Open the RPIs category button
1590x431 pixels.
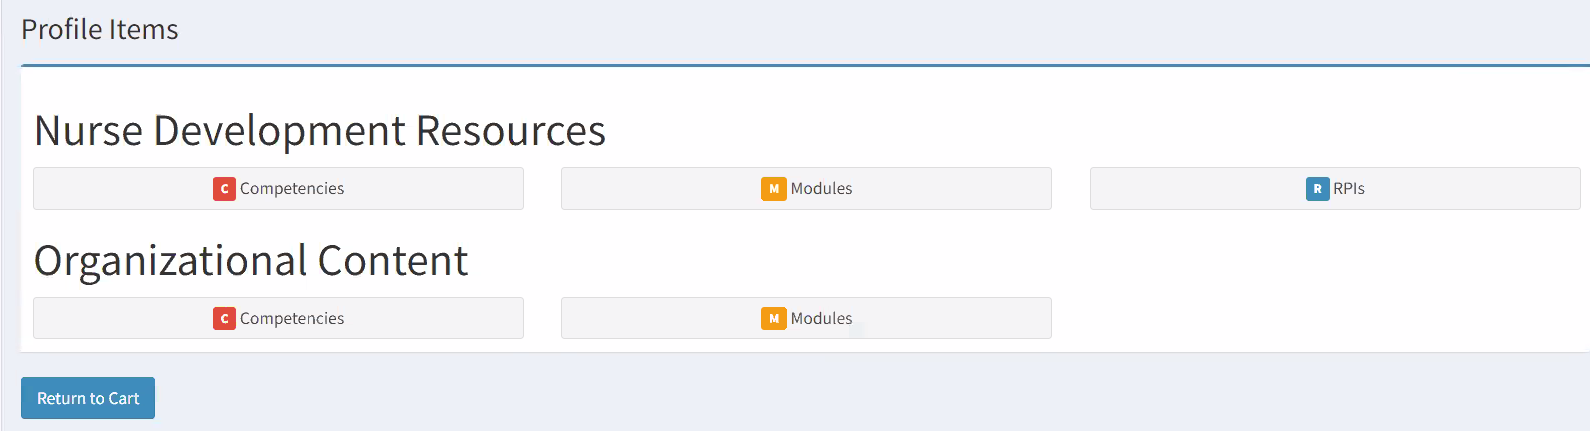[x=1335, y=188]
